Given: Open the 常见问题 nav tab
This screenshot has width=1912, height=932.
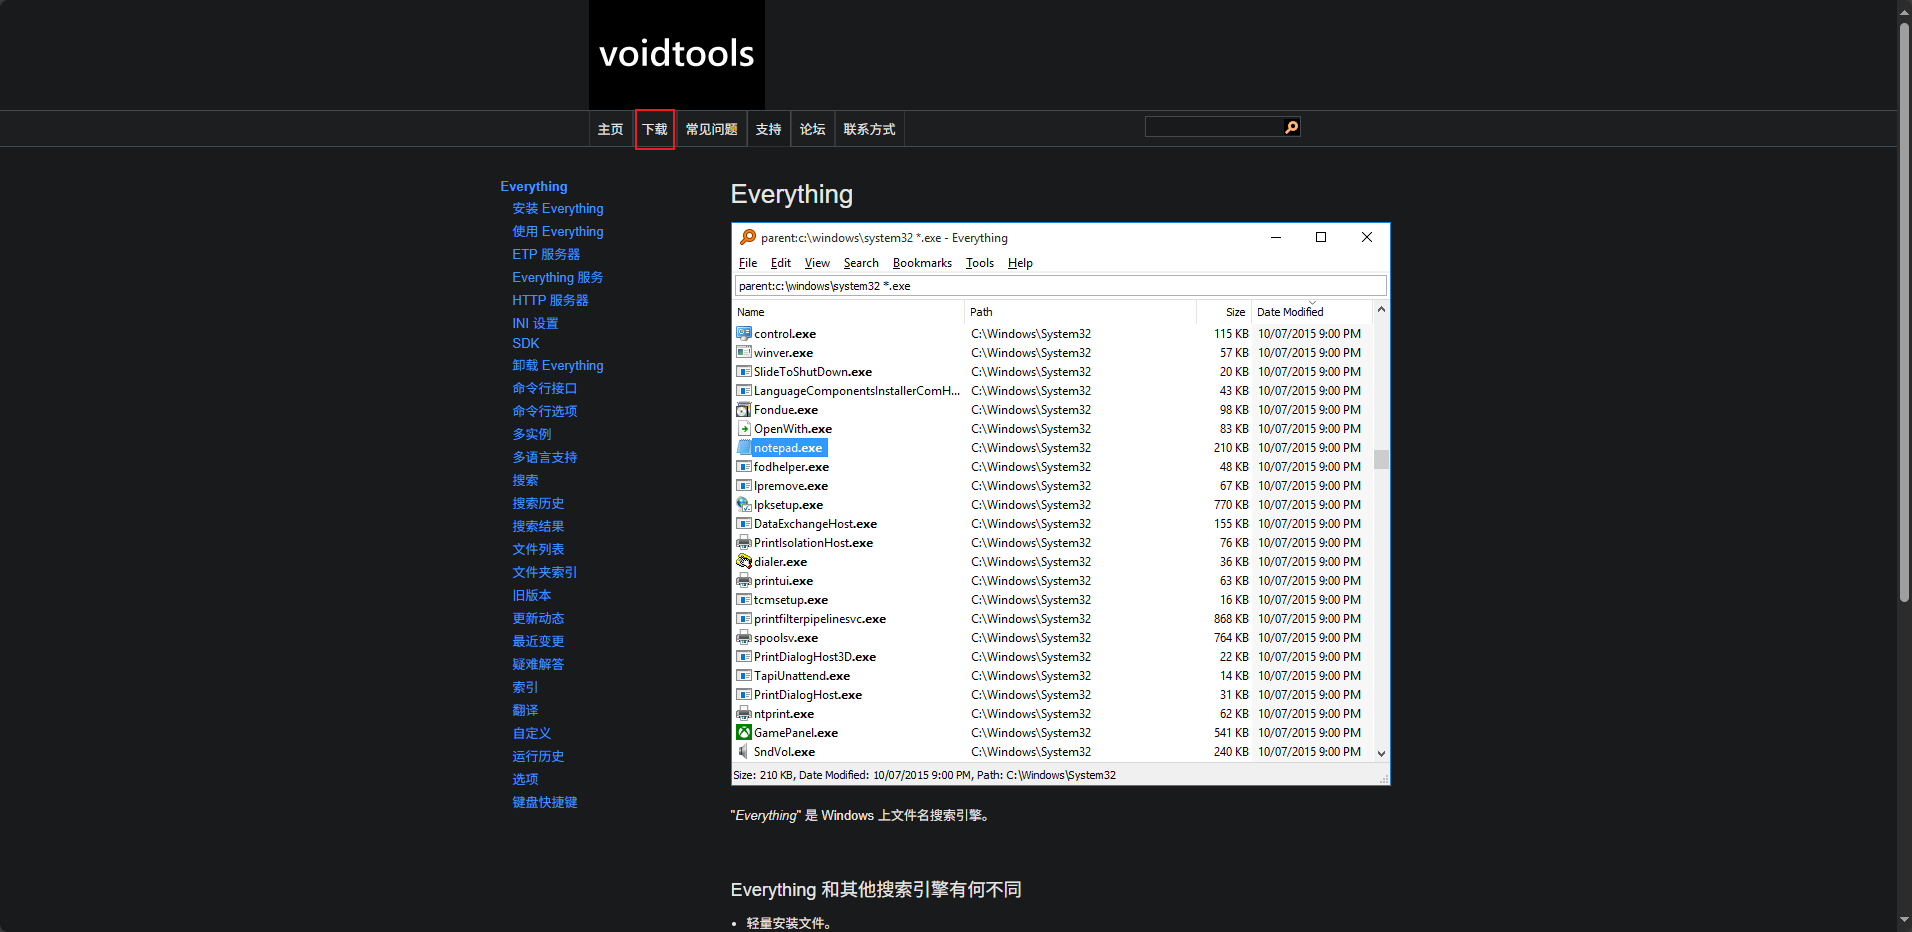Looking at the screenshot, I should tap(711, 129).
